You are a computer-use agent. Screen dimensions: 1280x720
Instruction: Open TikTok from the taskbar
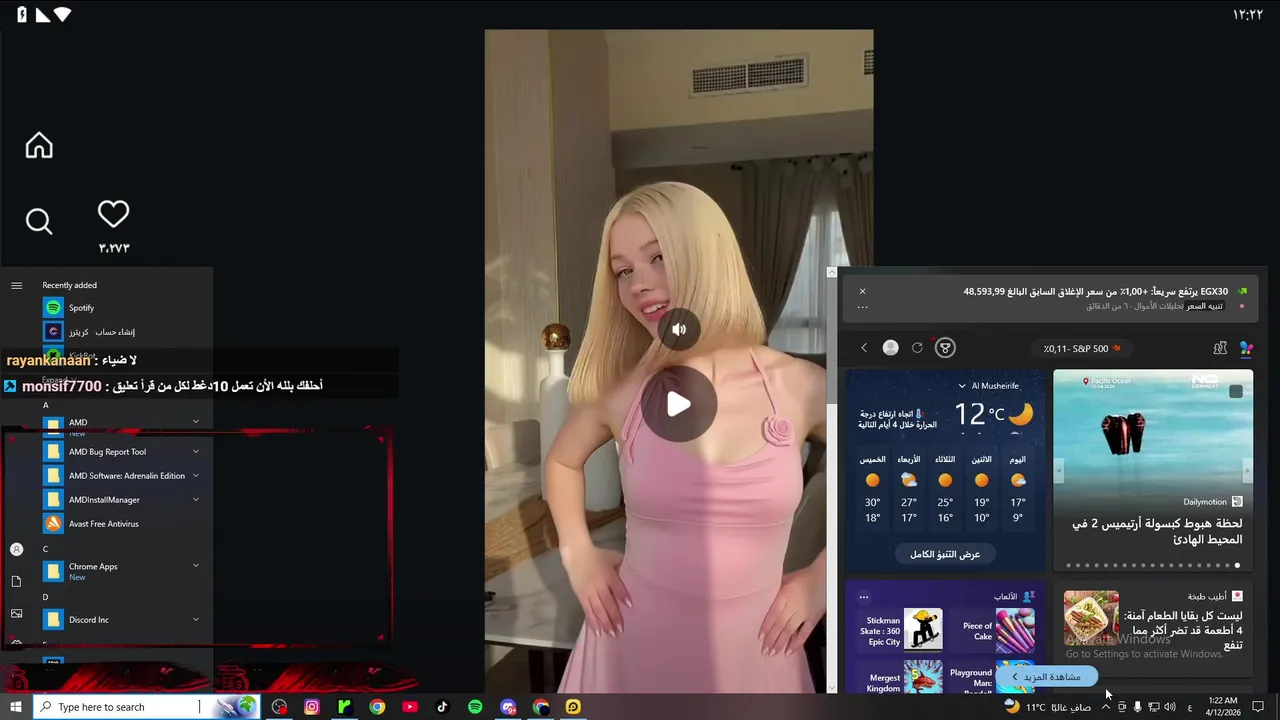[x=442, y=707]
